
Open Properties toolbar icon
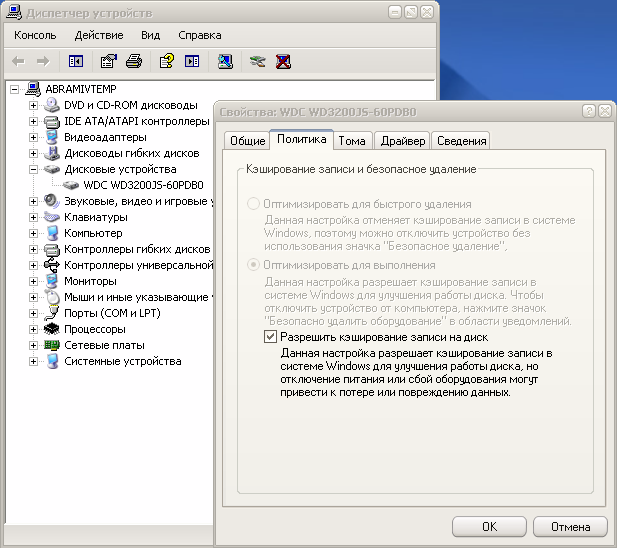pyautogui.click(x=109, y=61)
